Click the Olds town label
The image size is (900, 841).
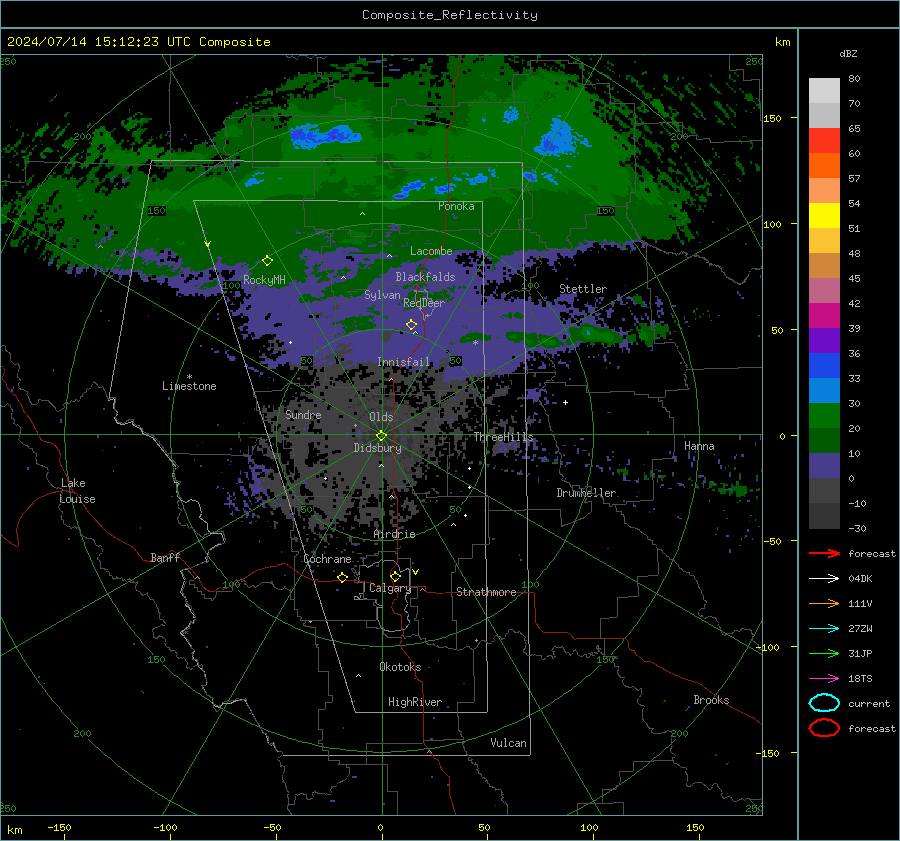[381, 417]
